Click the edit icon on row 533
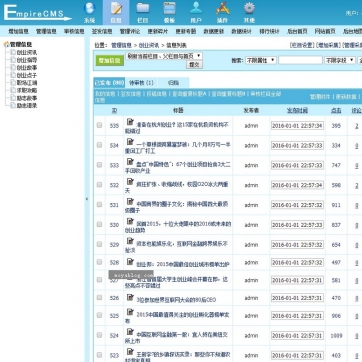Screen dimensions: 362x362 coord(130,162)
